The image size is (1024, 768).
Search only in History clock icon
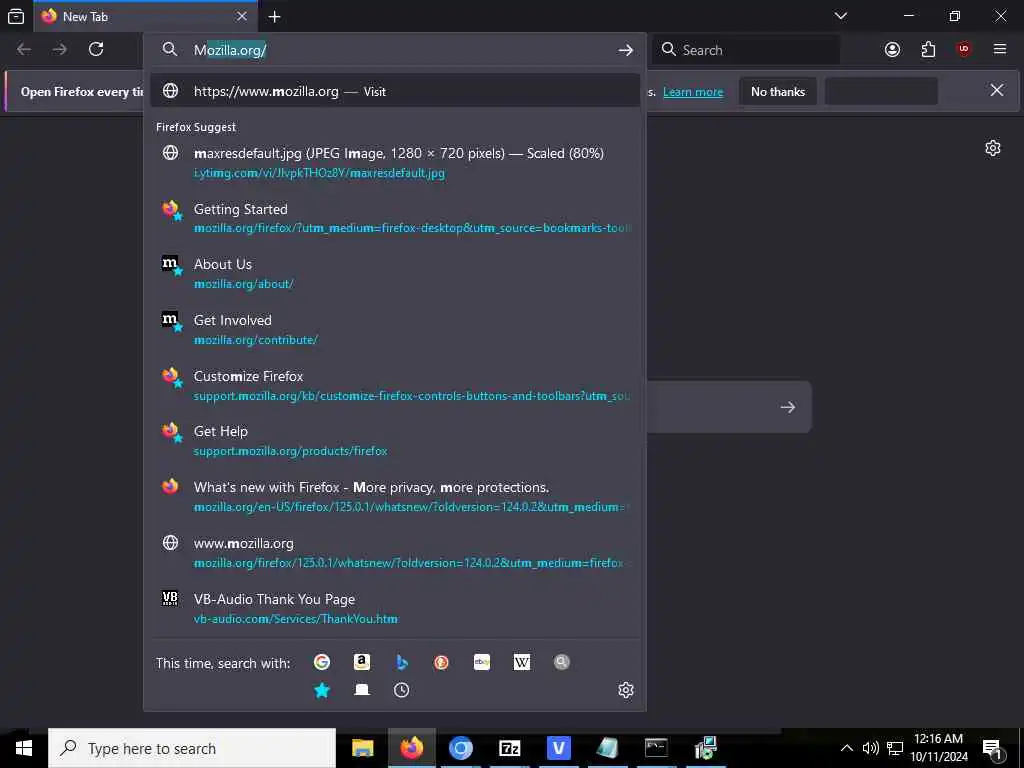(402, 690)
